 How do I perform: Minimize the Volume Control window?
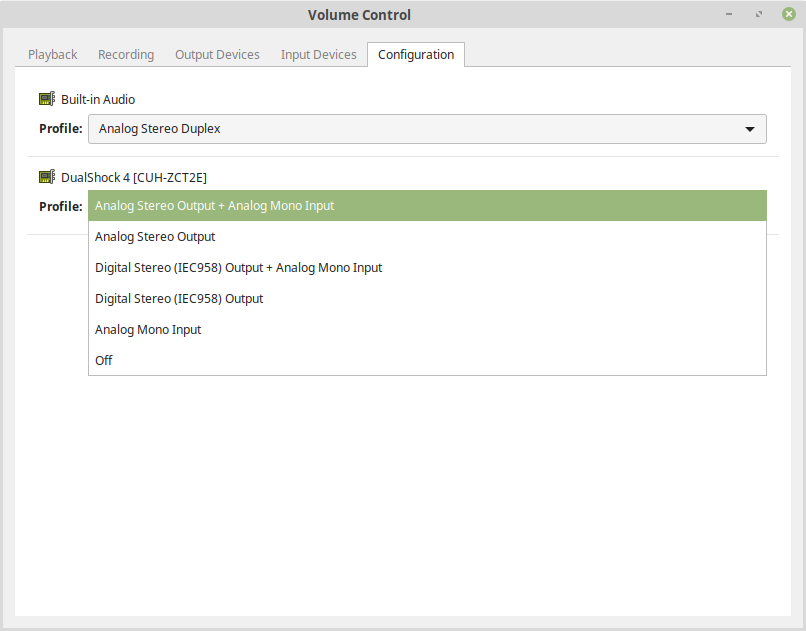point(729,14)
